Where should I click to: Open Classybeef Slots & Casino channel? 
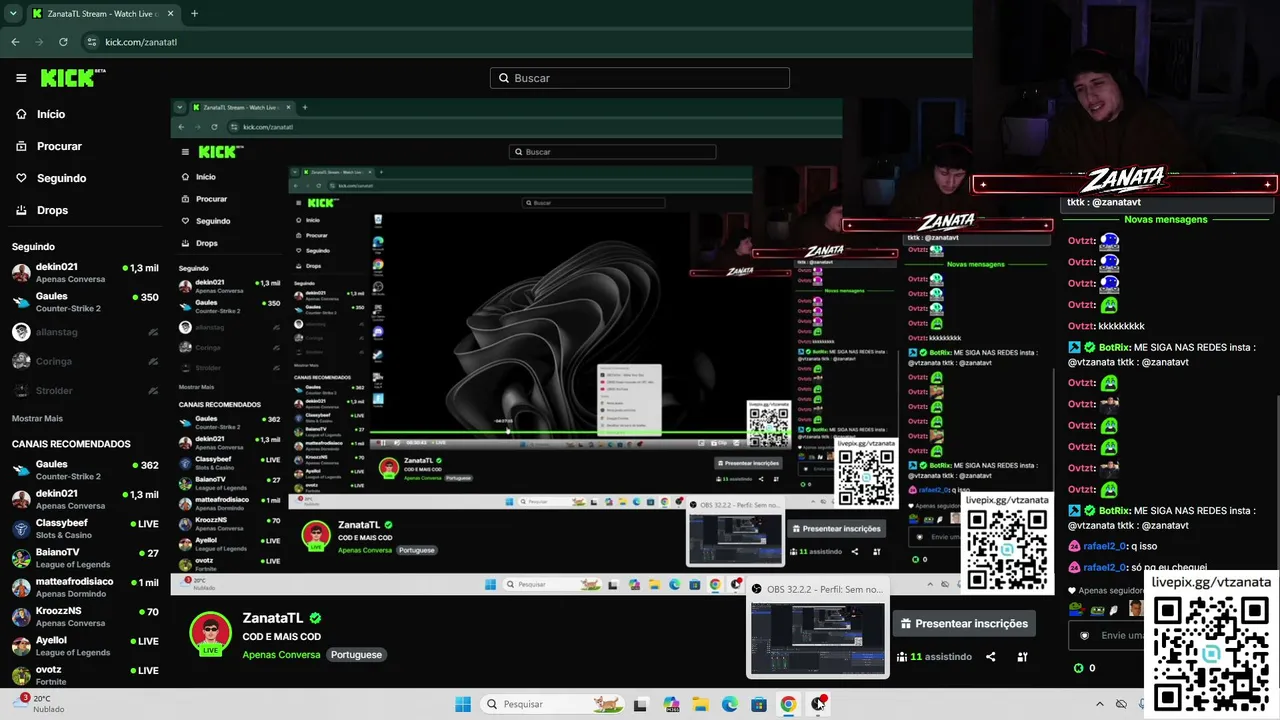point(85,529)
